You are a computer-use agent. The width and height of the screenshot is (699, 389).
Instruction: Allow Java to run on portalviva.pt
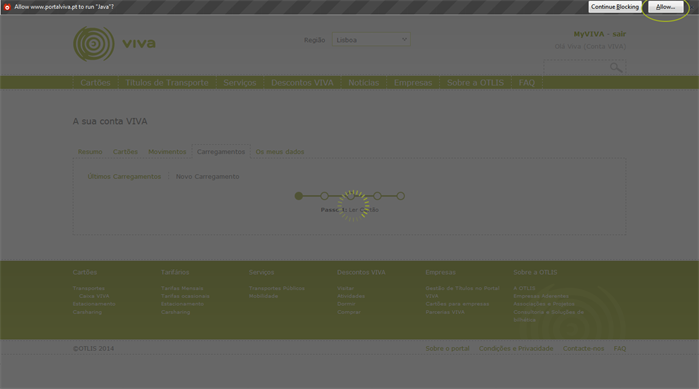coord(666,7)
